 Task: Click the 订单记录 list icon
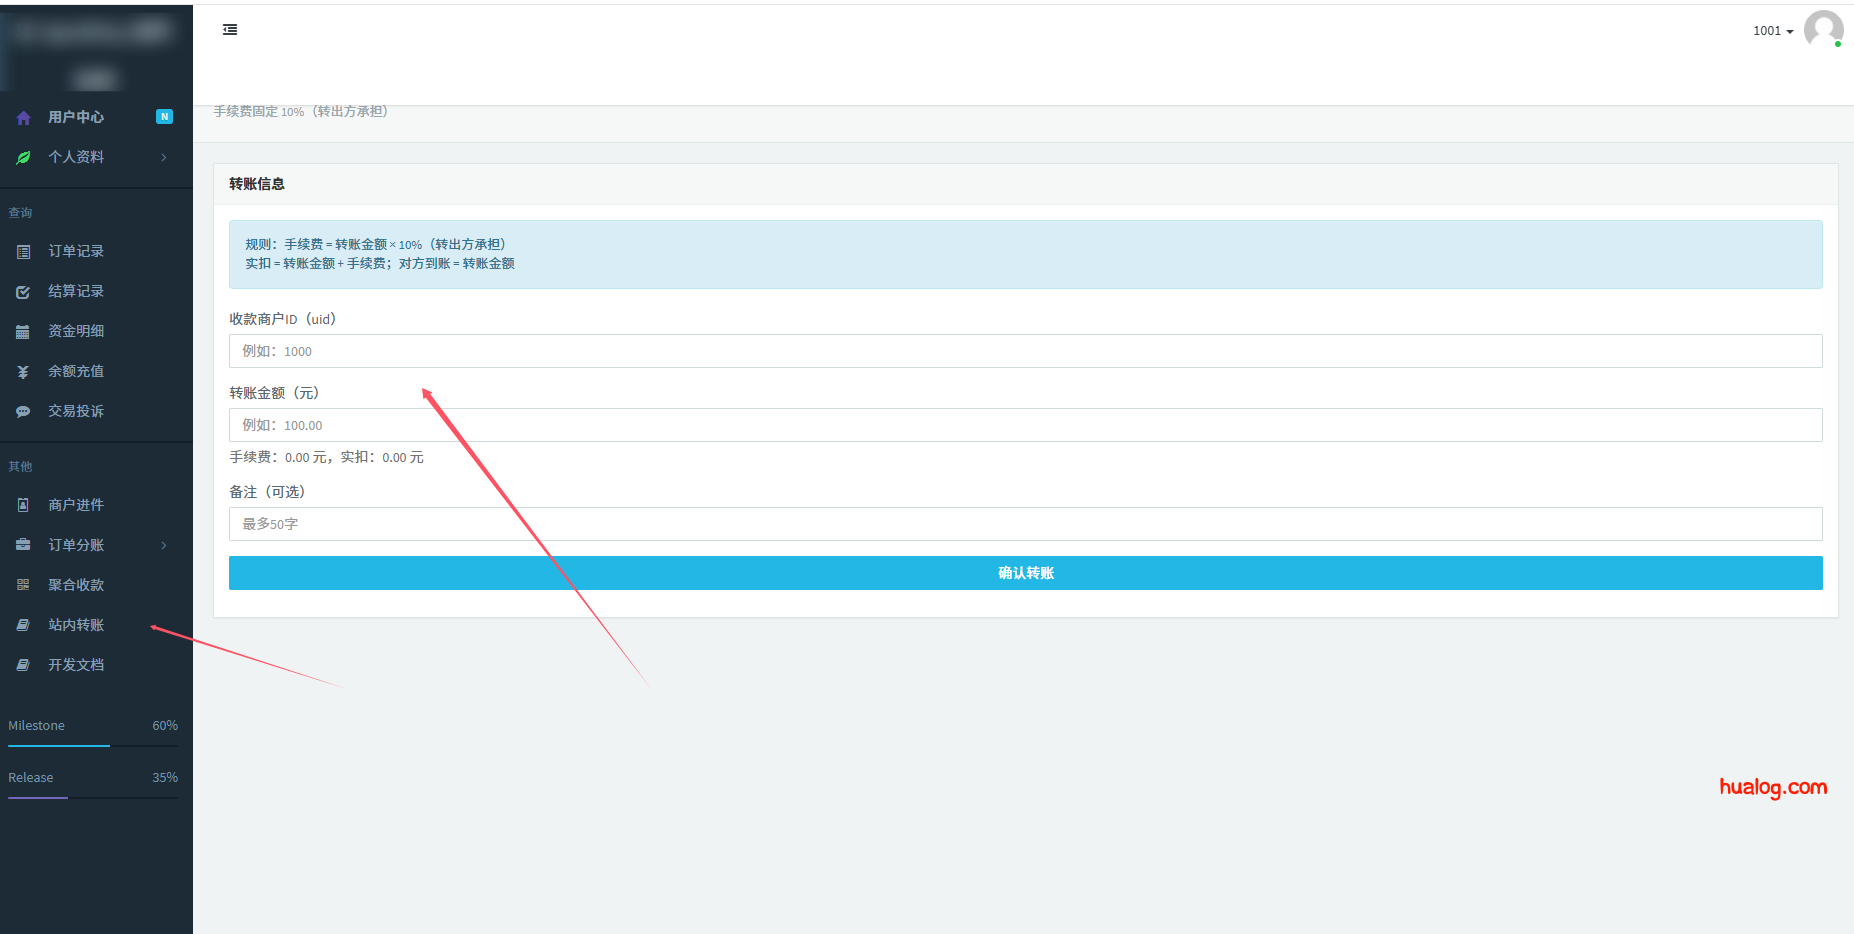[x=23, y=252]
